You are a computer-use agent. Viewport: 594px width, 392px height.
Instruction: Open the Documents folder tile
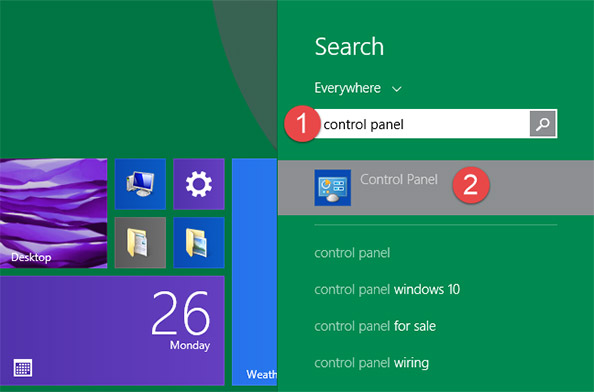140,242
